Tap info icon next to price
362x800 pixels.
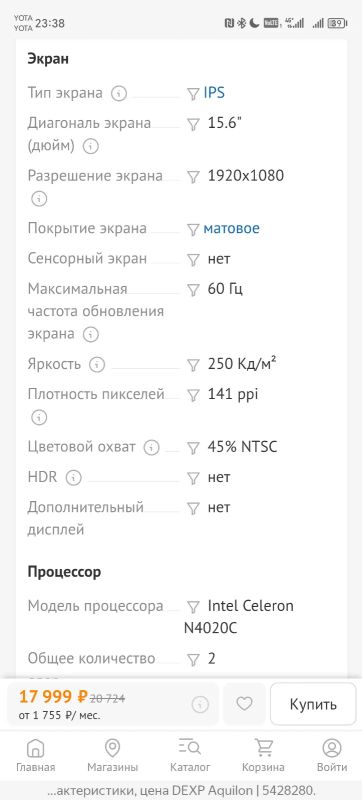click(x=200, y=705)
